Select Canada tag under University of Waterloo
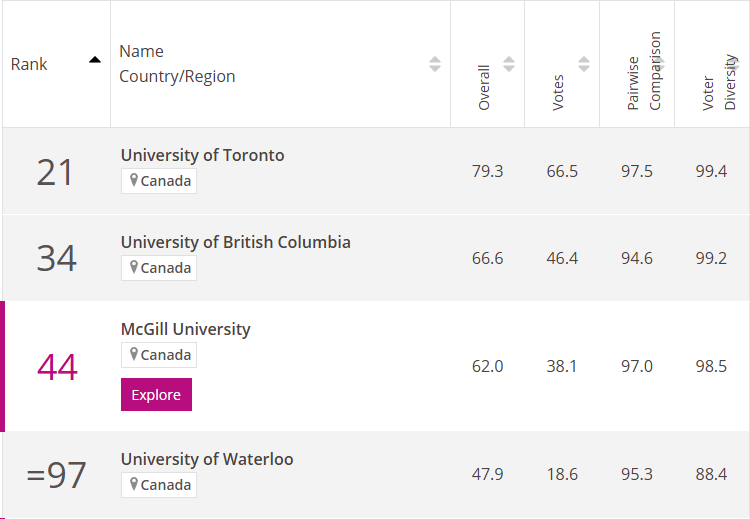Image resolution: width=750 pixels, height=519 pixels. [159, 485]
